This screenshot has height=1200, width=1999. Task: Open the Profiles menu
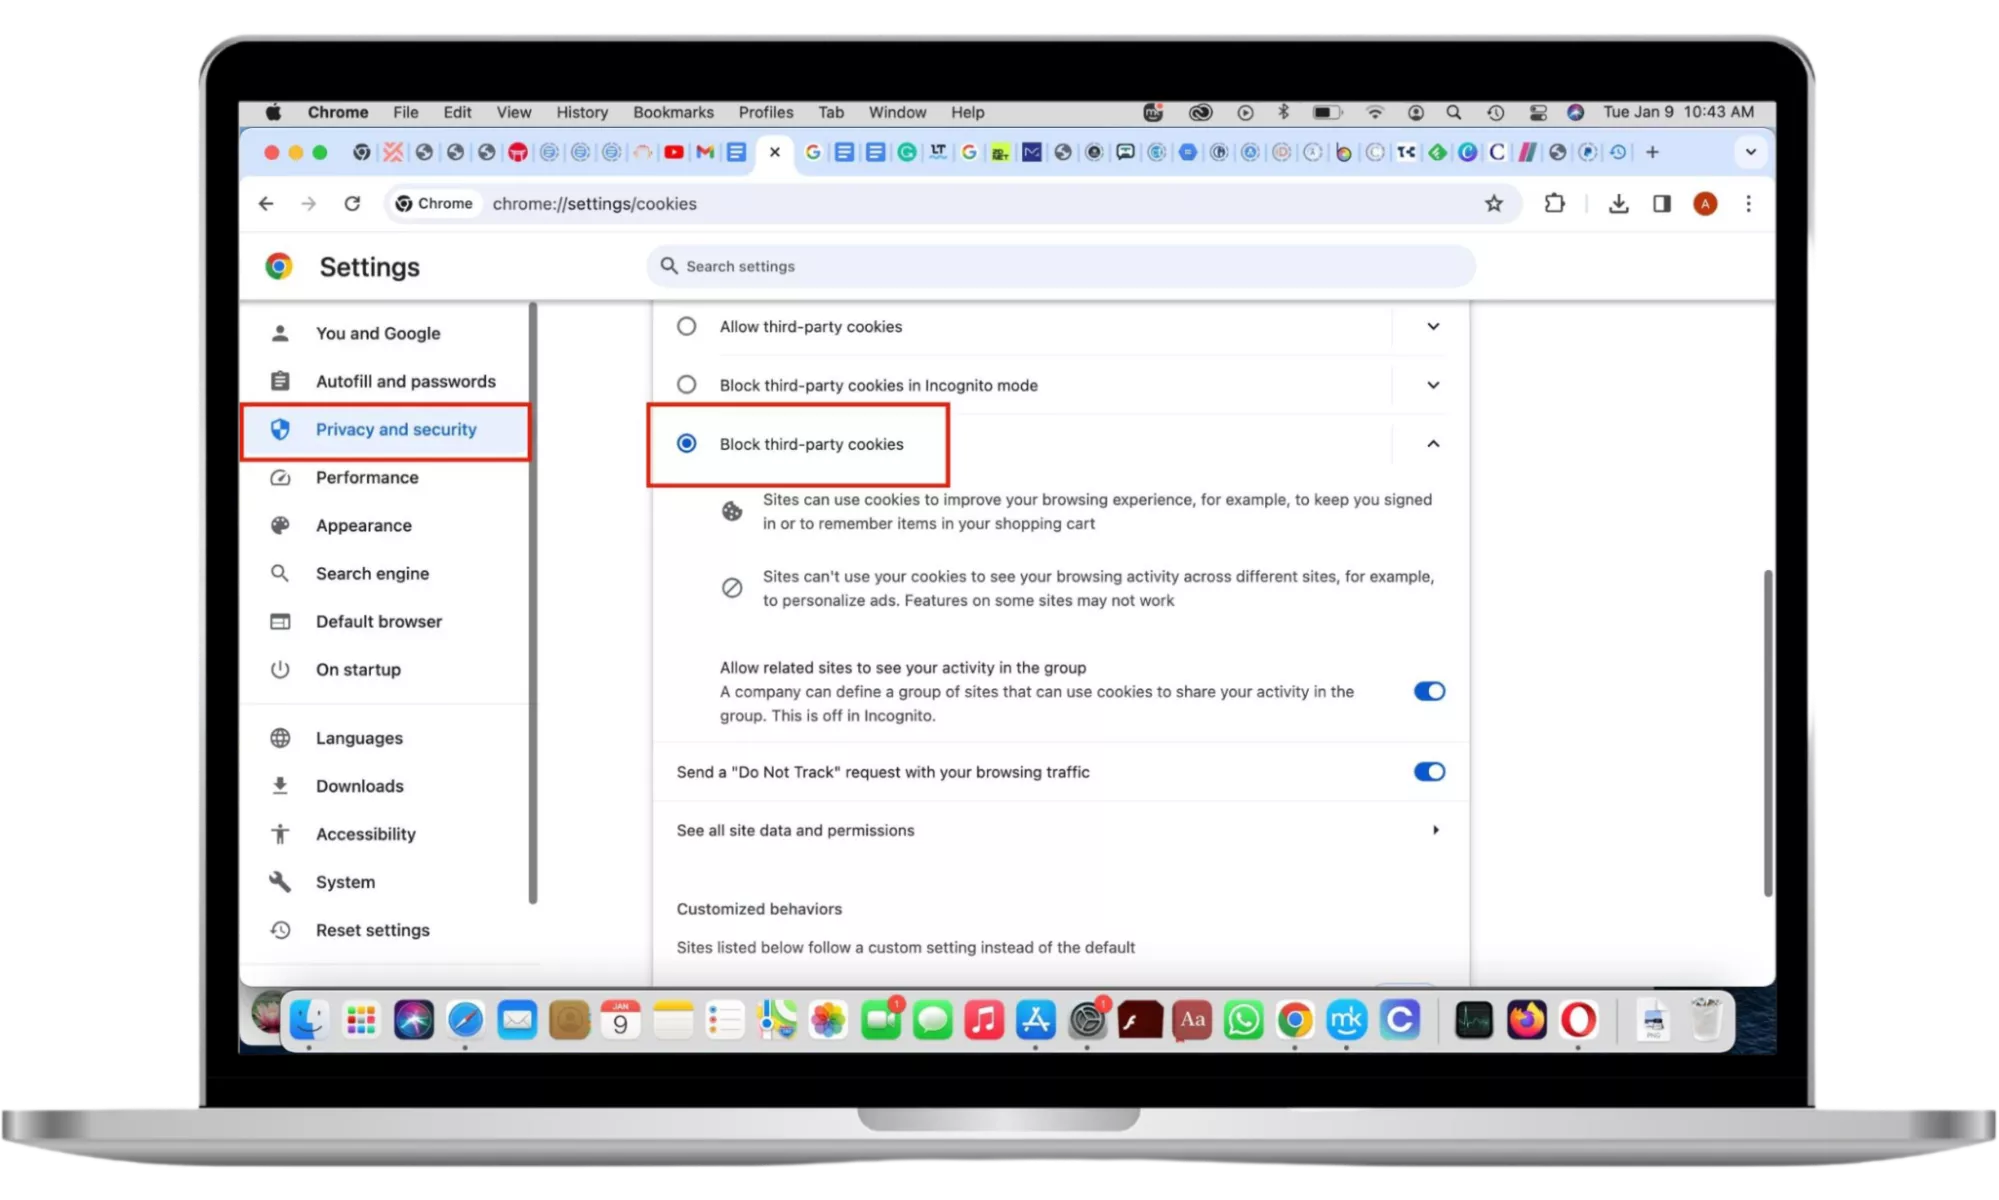point(766,112)
